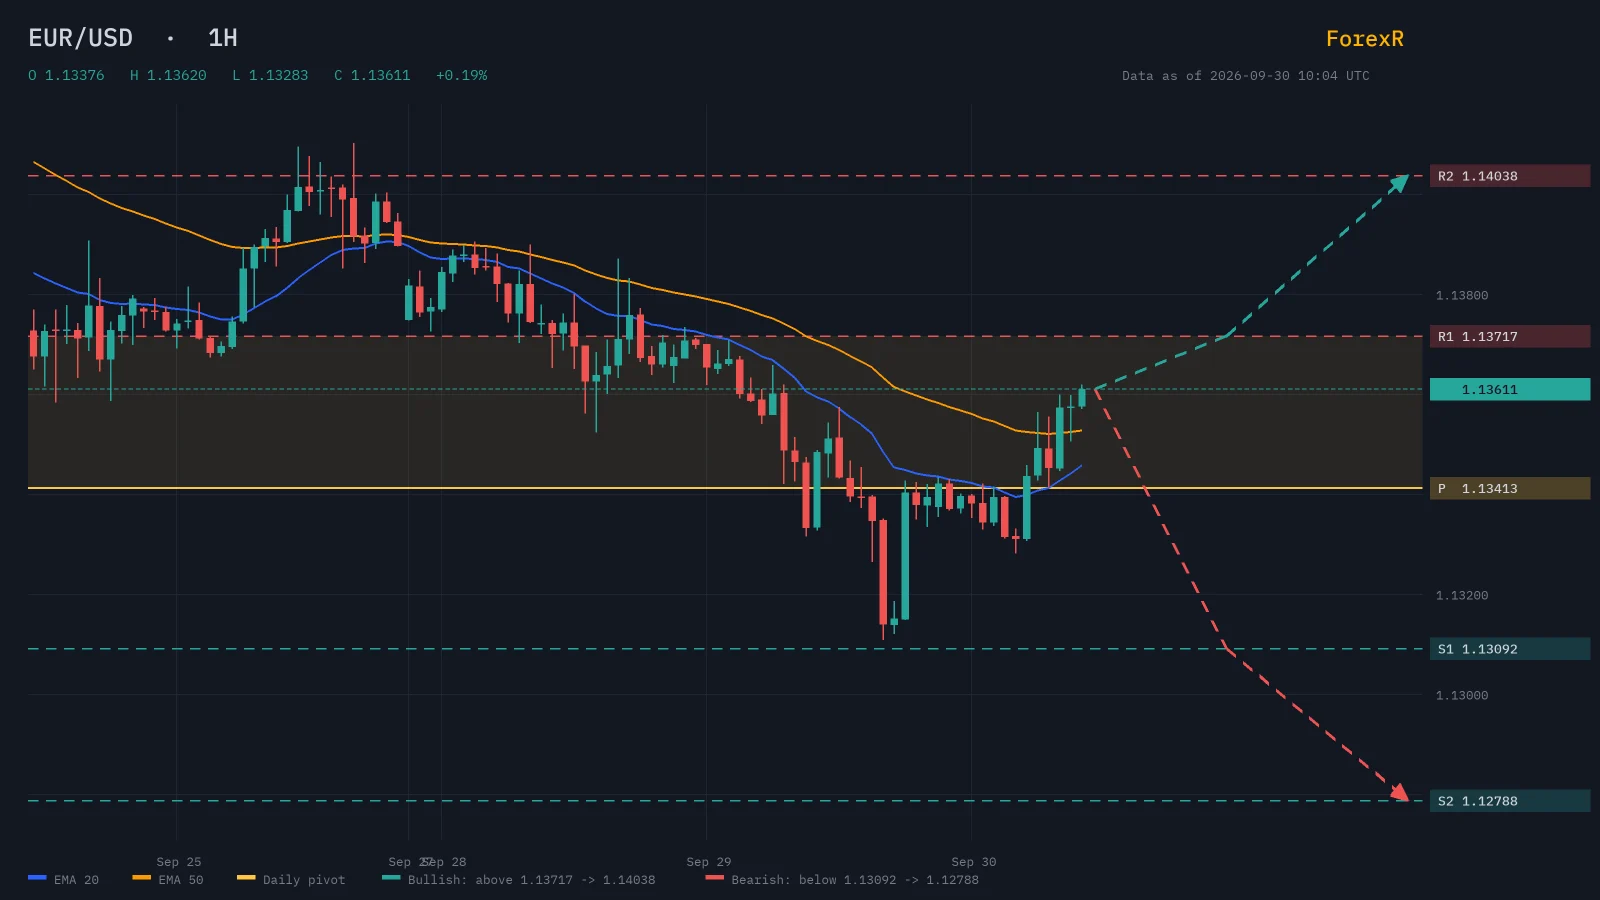1600x900 pixels.
Task: Select the R1 1.13717 price label
Action: tap(1510, 336)
